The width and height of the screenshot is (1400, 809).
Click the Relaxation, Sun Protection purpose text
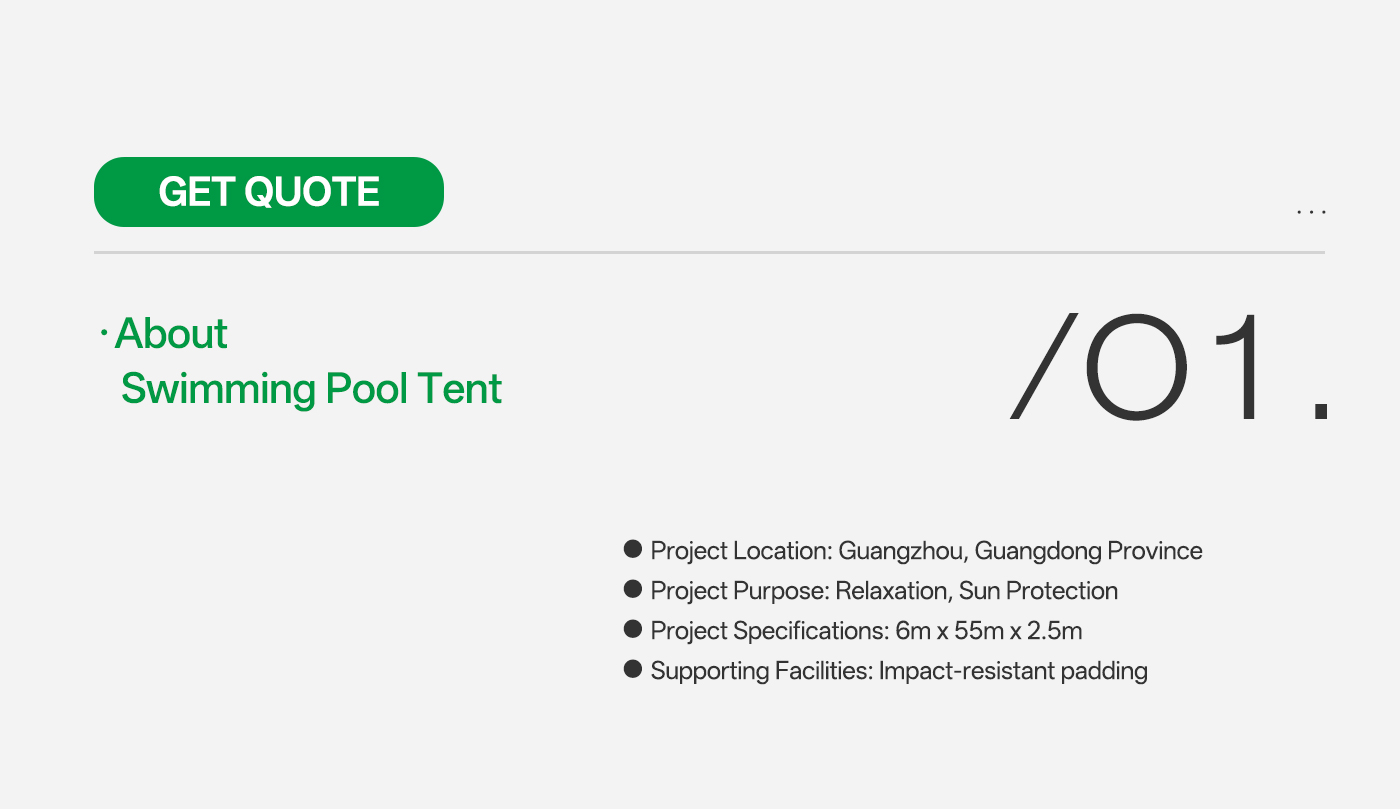click(976, 591)
